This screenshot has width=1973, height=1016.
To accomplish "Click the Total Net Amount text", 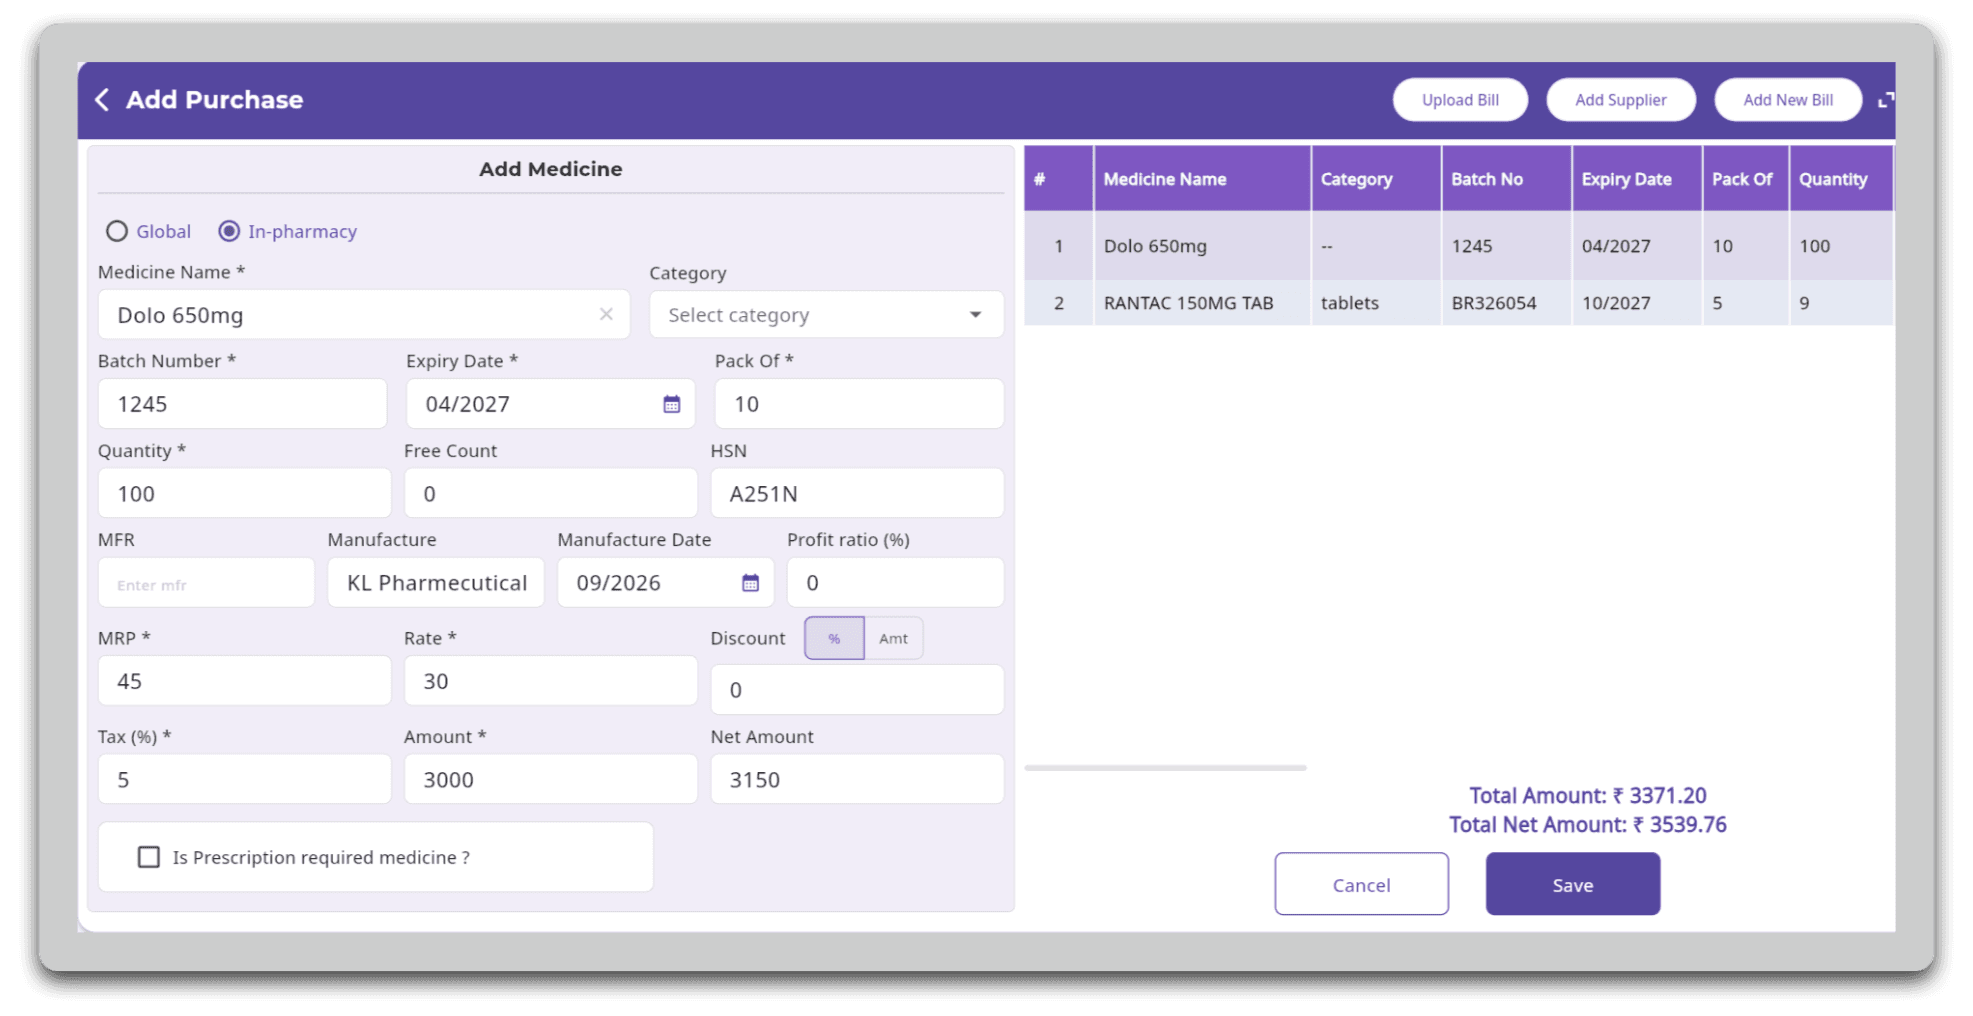I will 1588,825.
